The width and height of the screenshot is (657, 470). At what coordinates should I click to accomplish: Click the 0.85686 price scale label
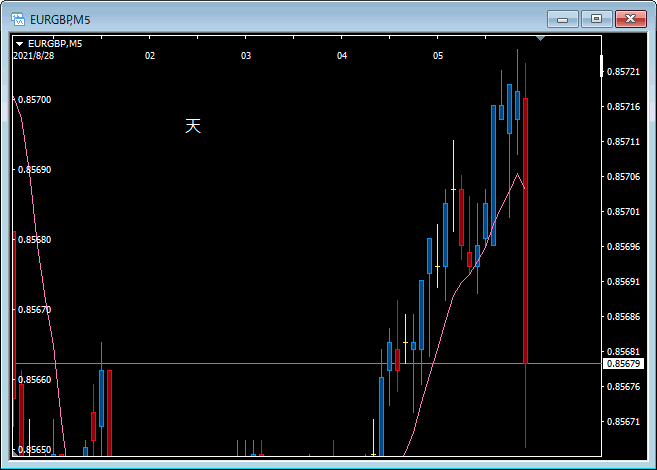623,317
